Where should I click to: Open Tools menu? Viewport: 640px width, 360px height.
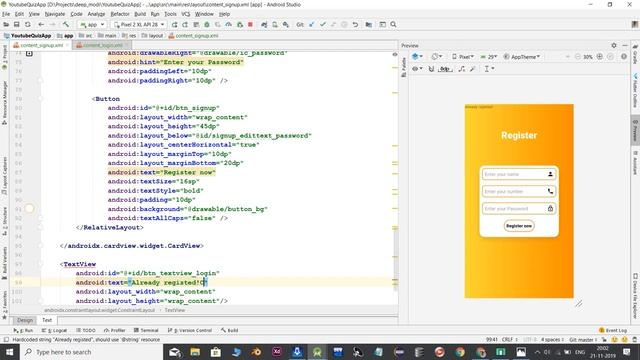pyautogui.click(x=170, y=14)
